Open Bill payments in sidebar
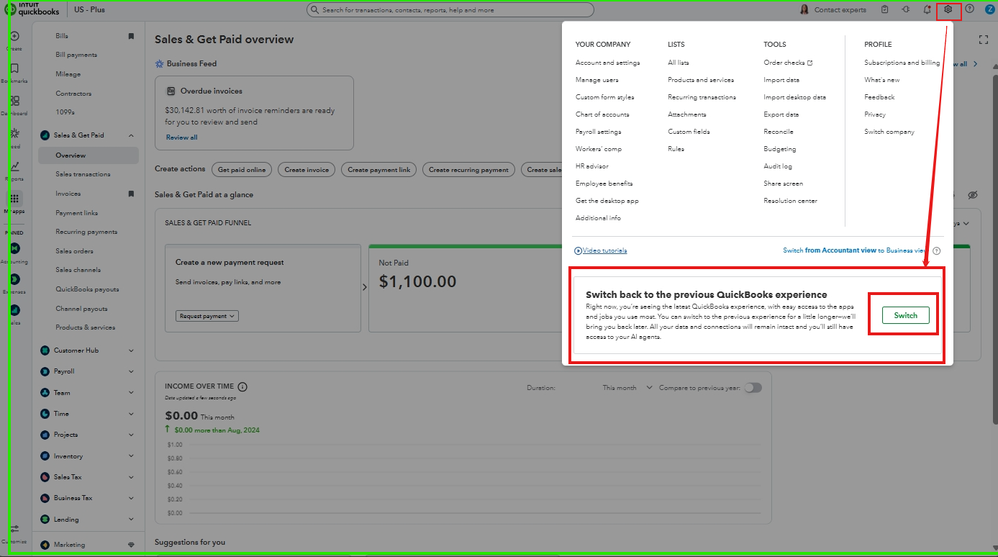 76,55
